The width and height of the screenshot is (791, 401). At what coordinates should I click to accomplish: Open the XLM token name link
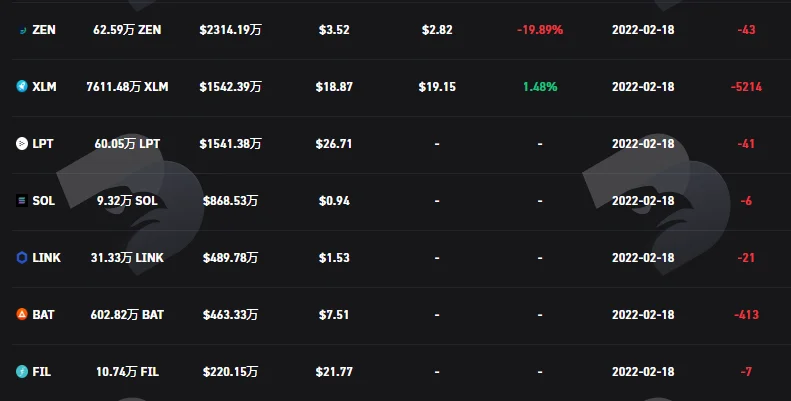click(44, 87)
